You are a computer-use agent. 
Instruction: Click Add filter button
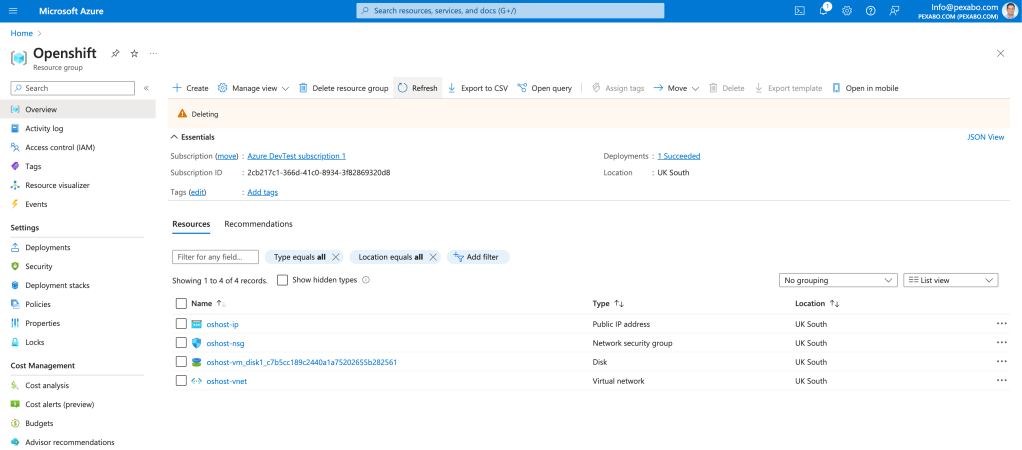click(478, 257)
